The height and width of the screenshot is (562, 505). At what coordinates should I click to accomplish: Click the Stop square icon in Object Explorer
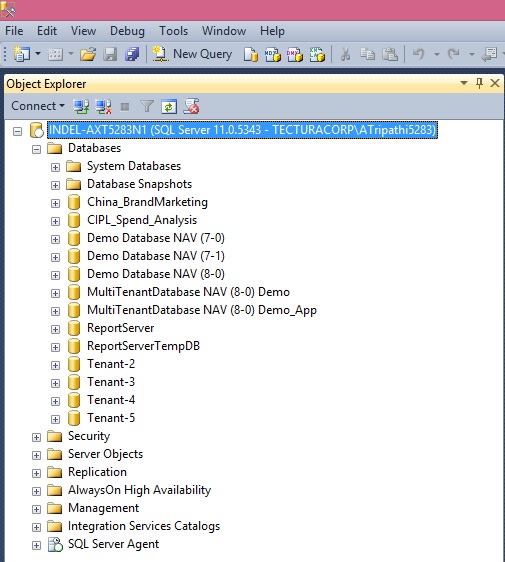pyautogui.click(x=125, y=106)
